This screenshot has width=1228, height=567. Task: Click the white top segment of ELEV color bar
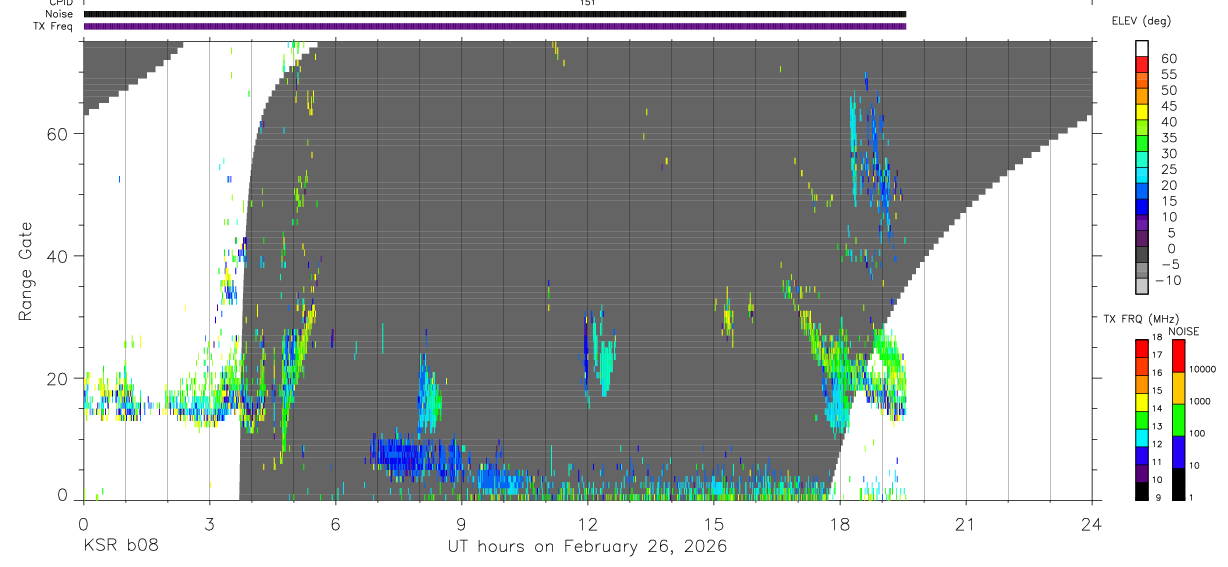tap(1141, 50)
